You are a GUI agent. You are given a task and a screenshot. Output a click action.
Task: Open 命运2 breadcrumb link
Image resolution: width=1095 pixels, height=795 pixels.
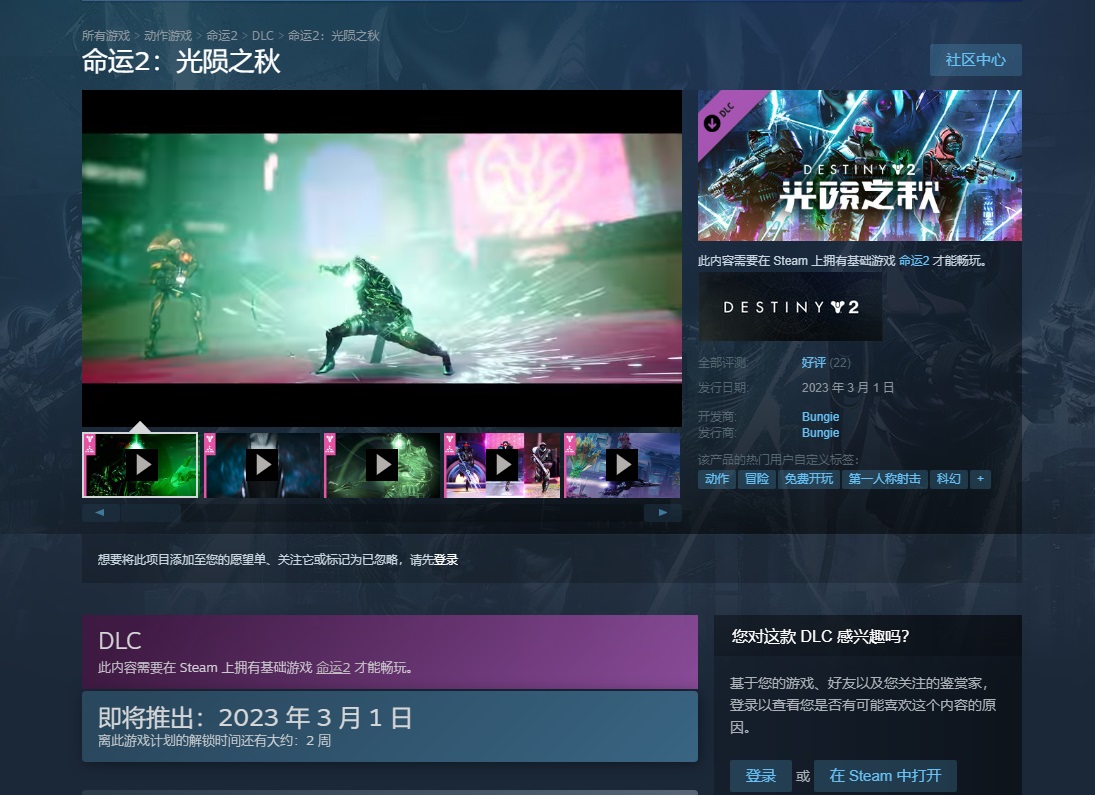[222, 36]
